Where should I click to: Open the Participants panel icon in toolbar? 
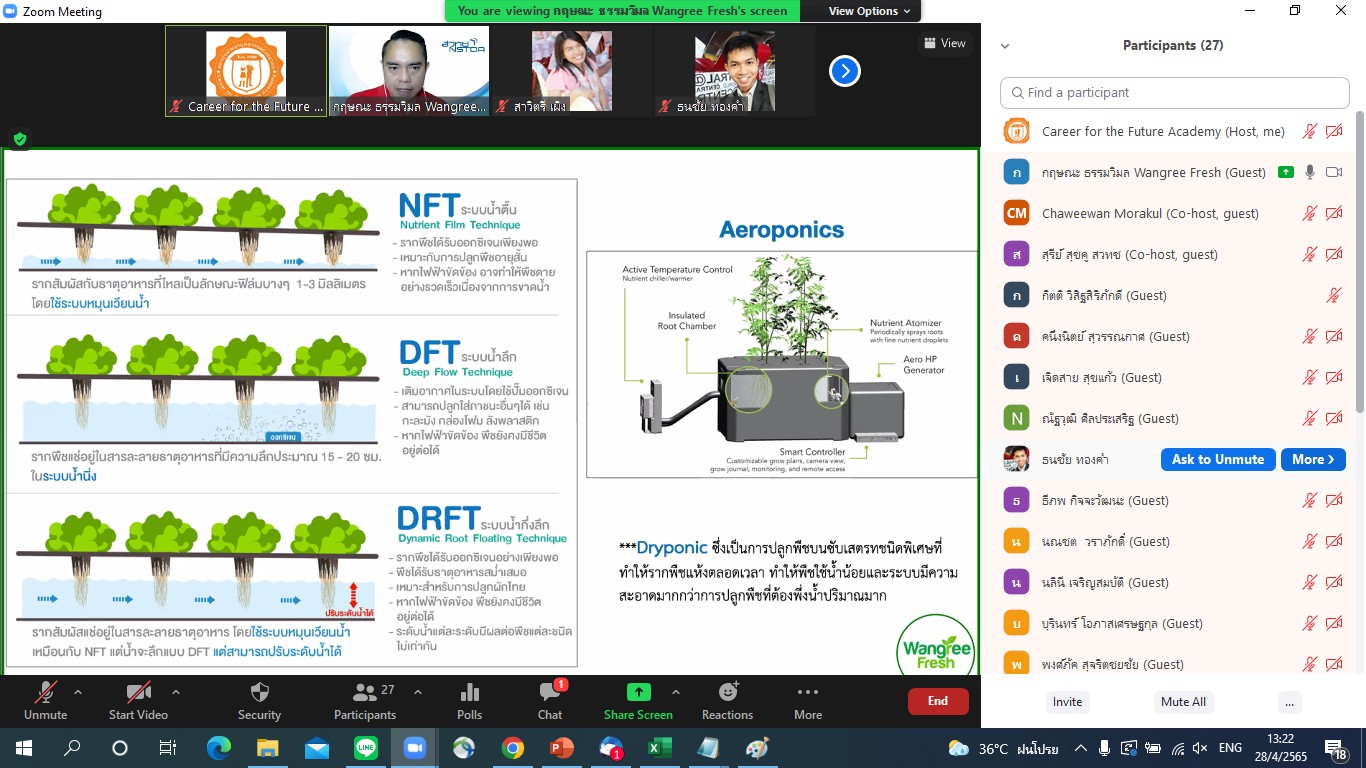(x=365, y=692)
